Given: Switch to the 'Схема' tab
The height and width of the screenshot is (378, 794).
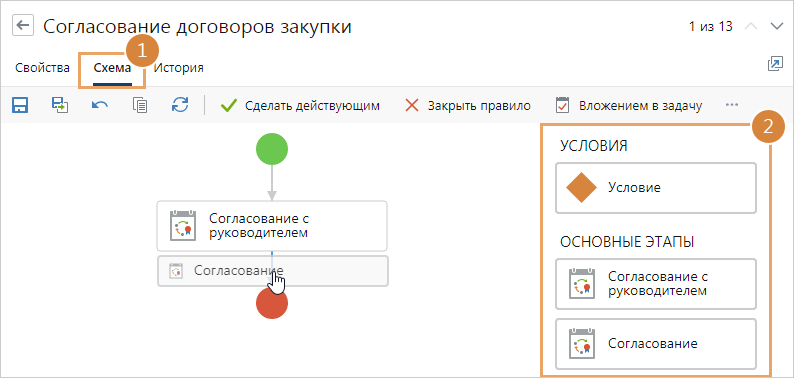Looking at the screenshot, I should point(112,68).
